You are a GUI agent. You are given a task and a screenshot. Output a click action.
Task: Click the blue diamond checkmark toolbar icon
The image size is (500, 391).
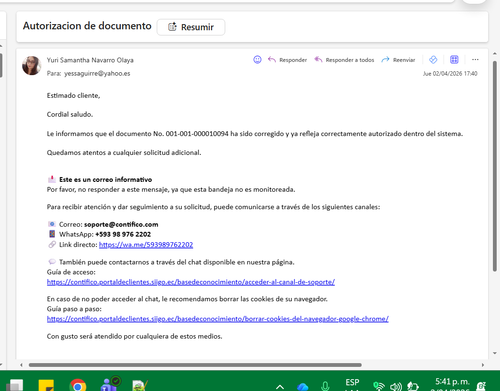coord(433,60)
